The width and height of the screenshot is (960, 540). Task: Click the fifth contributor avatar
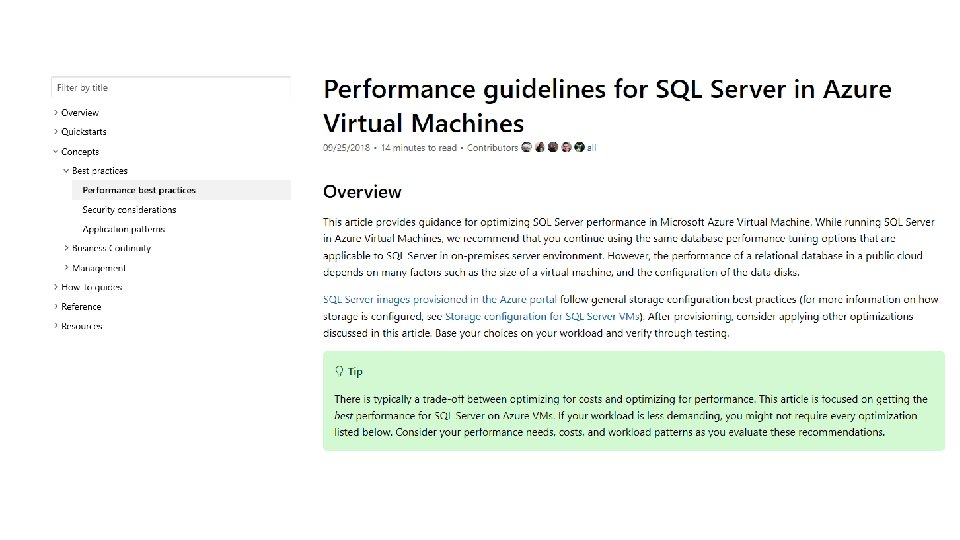click(x=579, y=148)
